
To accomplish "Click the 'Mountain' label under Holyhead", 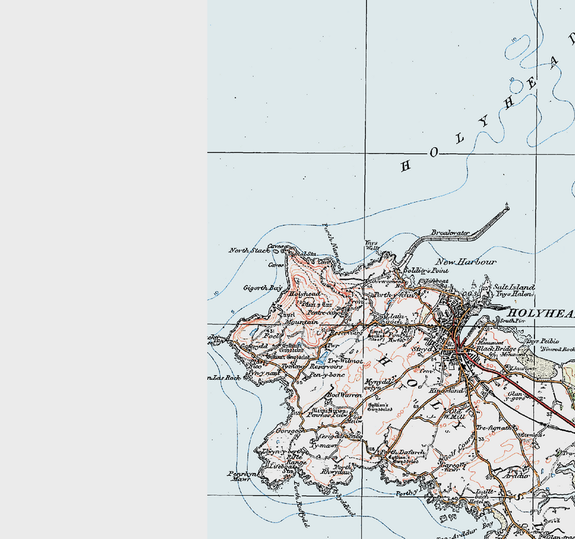I will 301,322.
